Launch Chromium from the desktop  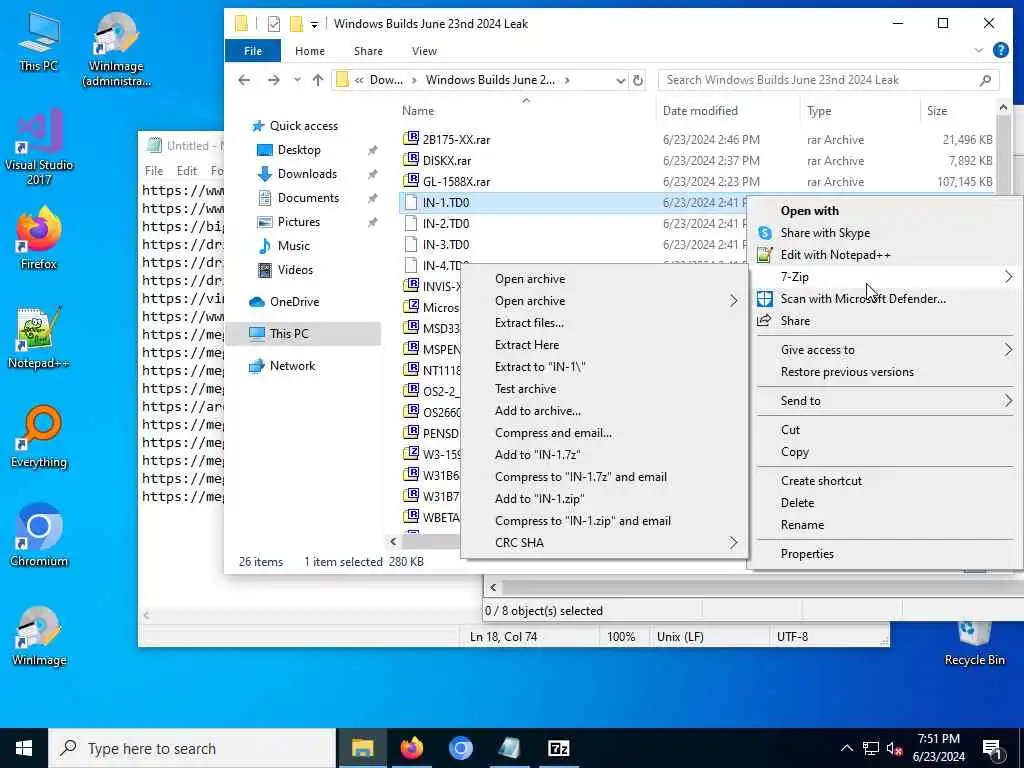pos(39,536)
